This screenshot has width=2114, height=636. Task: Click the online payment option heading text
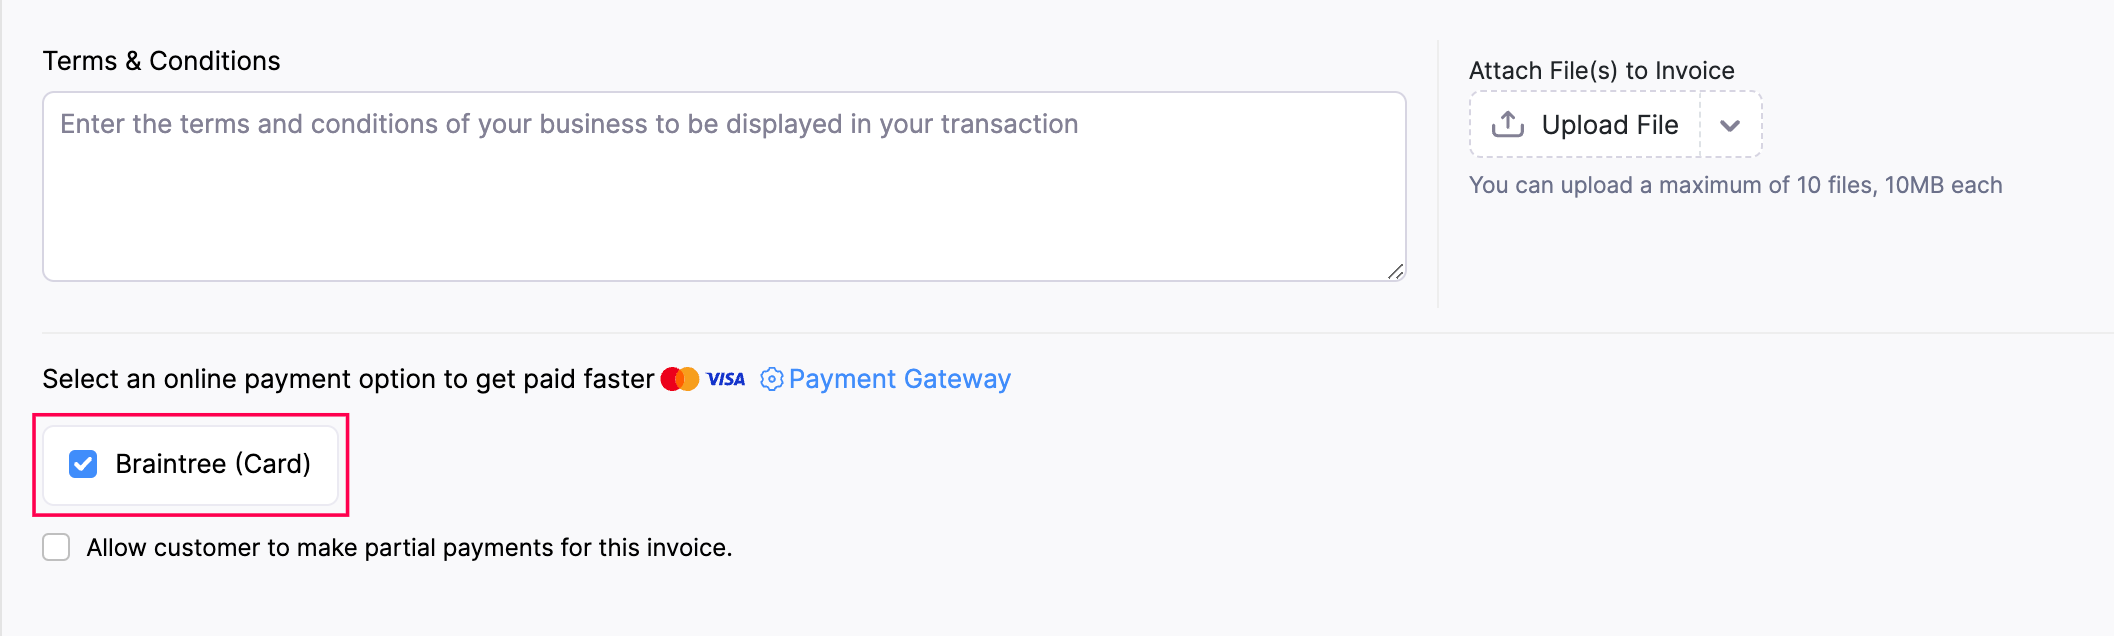coord(347,379)
